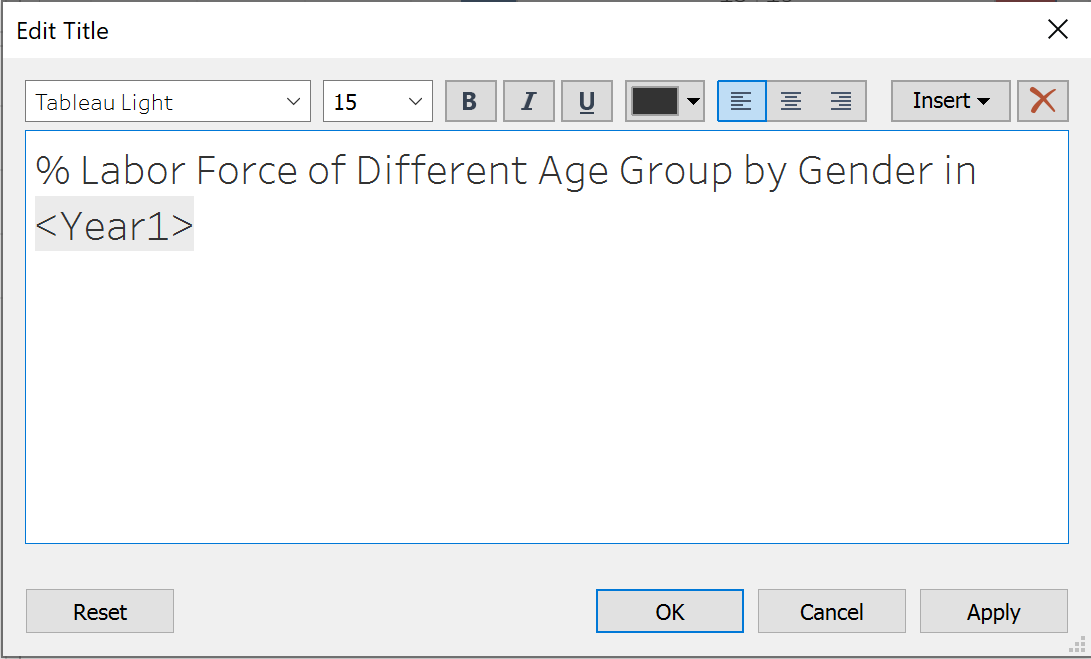The image size is (1091, 659).
Task: Center-align the title text
Action: click(x=791, y=101)
